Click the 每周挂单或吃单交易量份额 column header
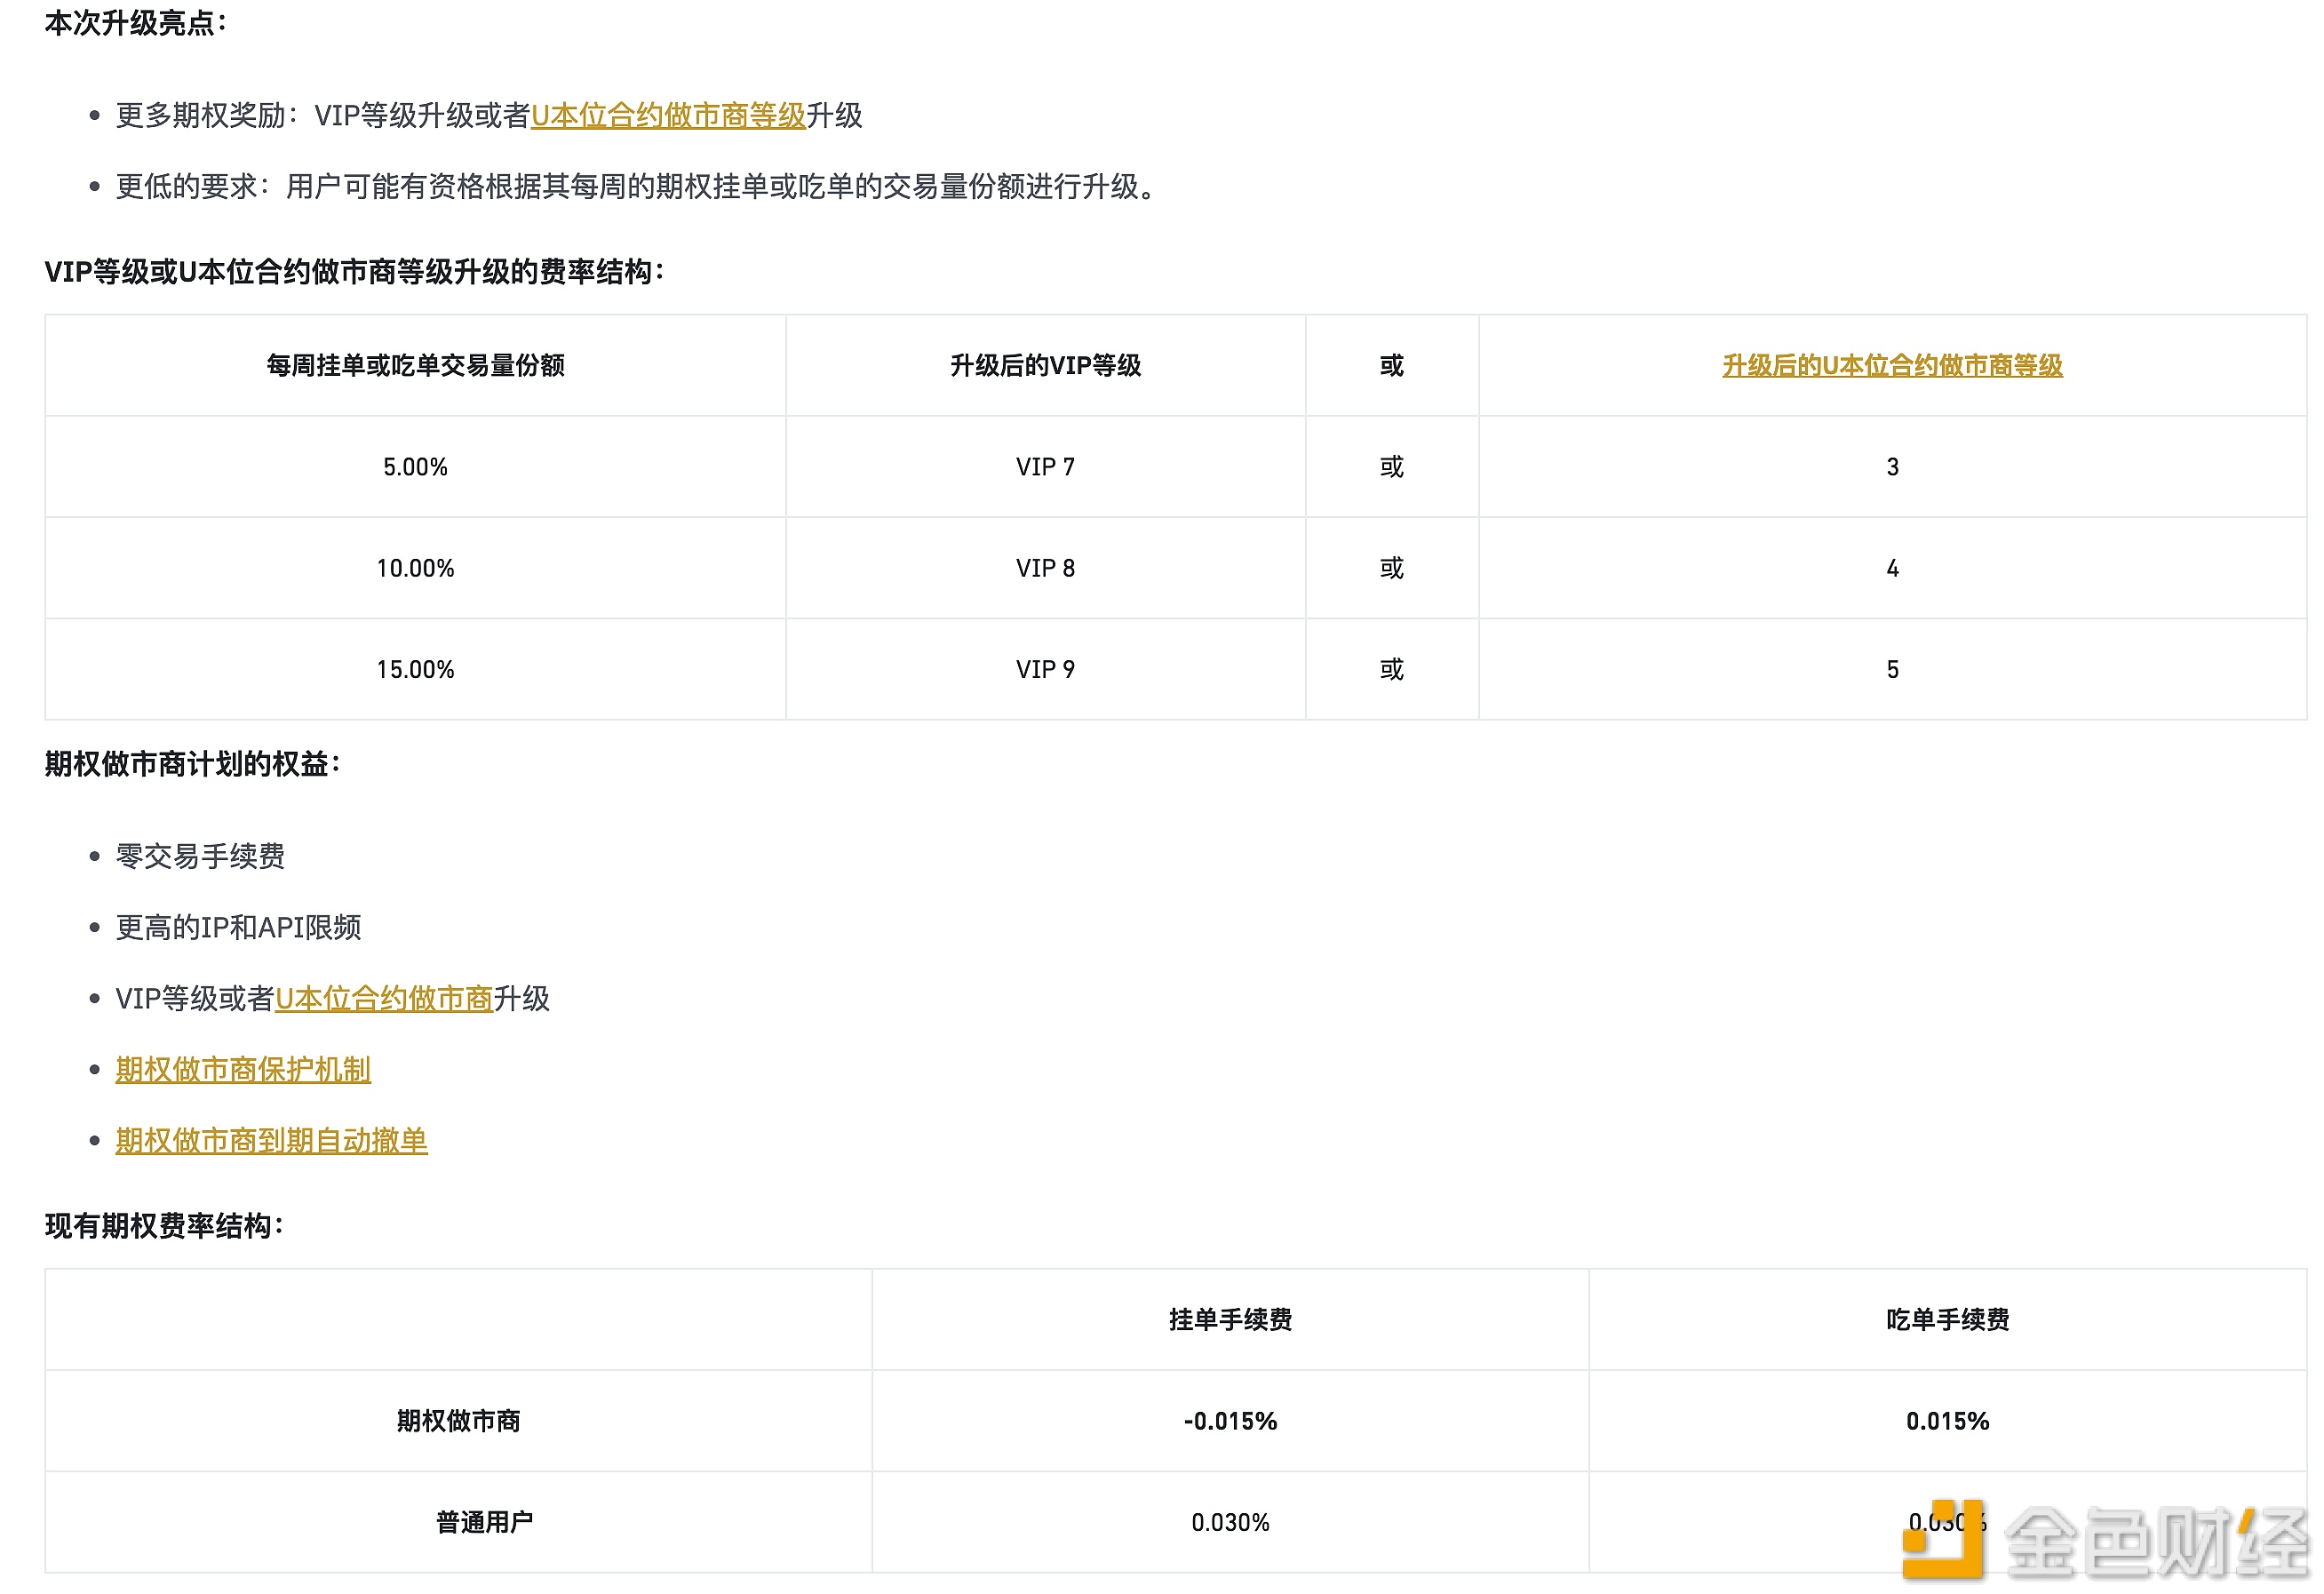Screen dimensions: 2324x1594 point(415,366)
